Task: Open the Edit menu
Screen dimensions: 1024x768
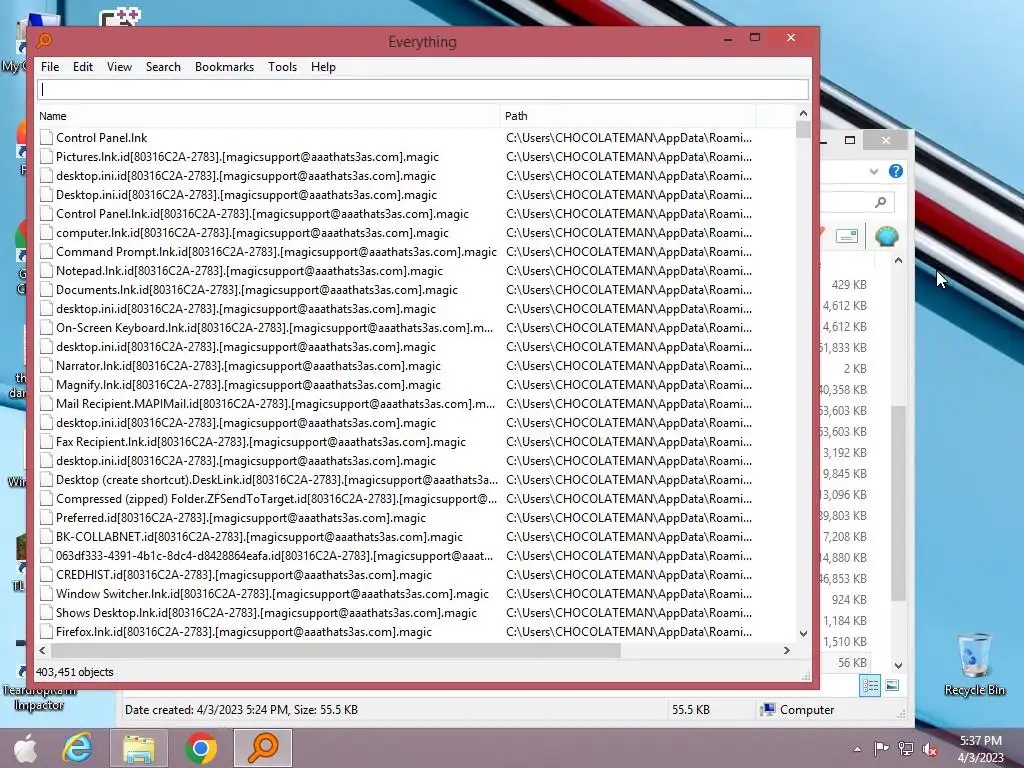Action: (82, 67)
